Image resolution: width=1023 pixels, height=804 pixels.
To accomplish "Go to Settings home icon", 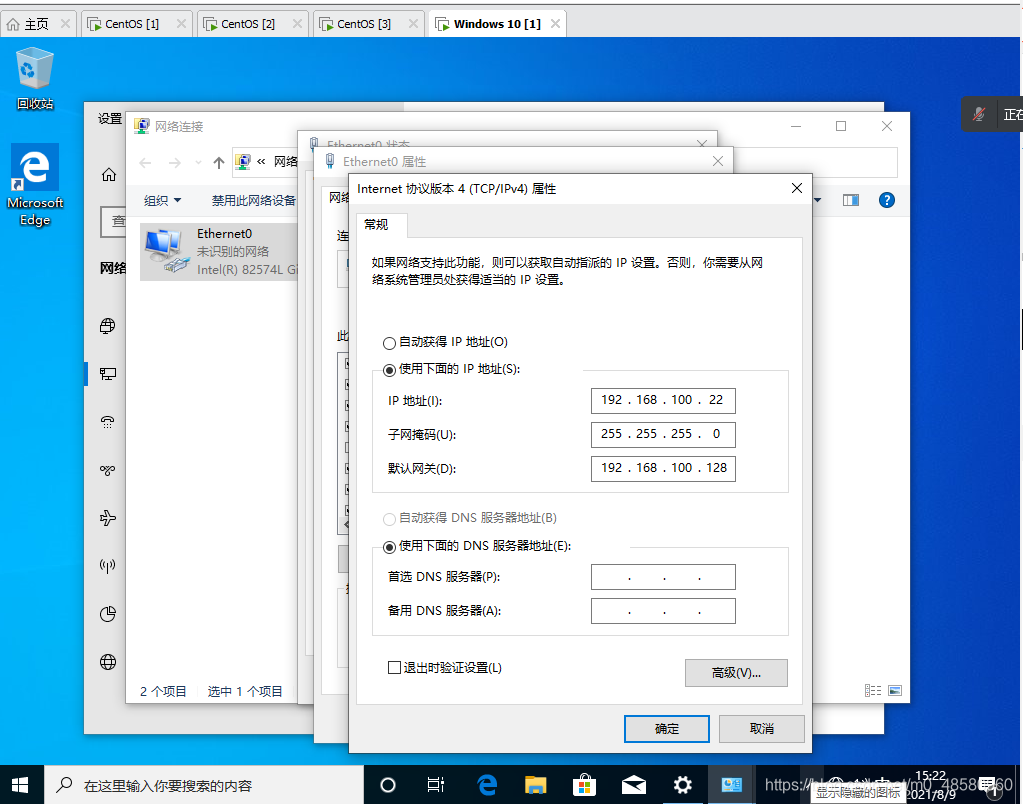I will [108, 174].
